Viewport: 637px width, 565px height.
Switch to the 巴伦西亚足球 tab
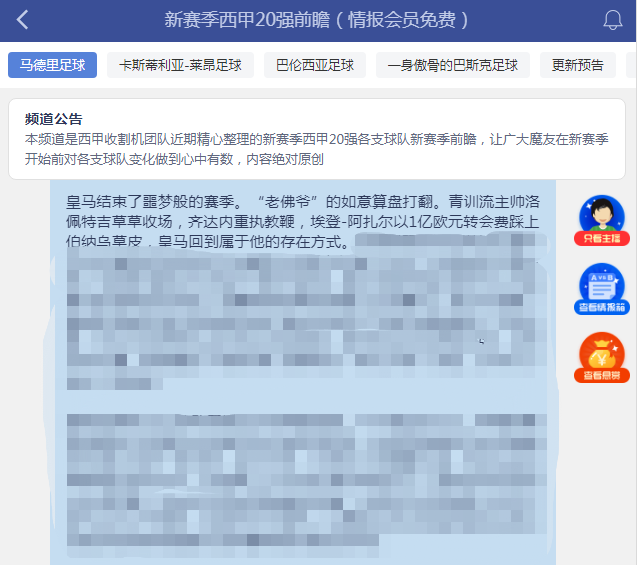click(315, 66)
